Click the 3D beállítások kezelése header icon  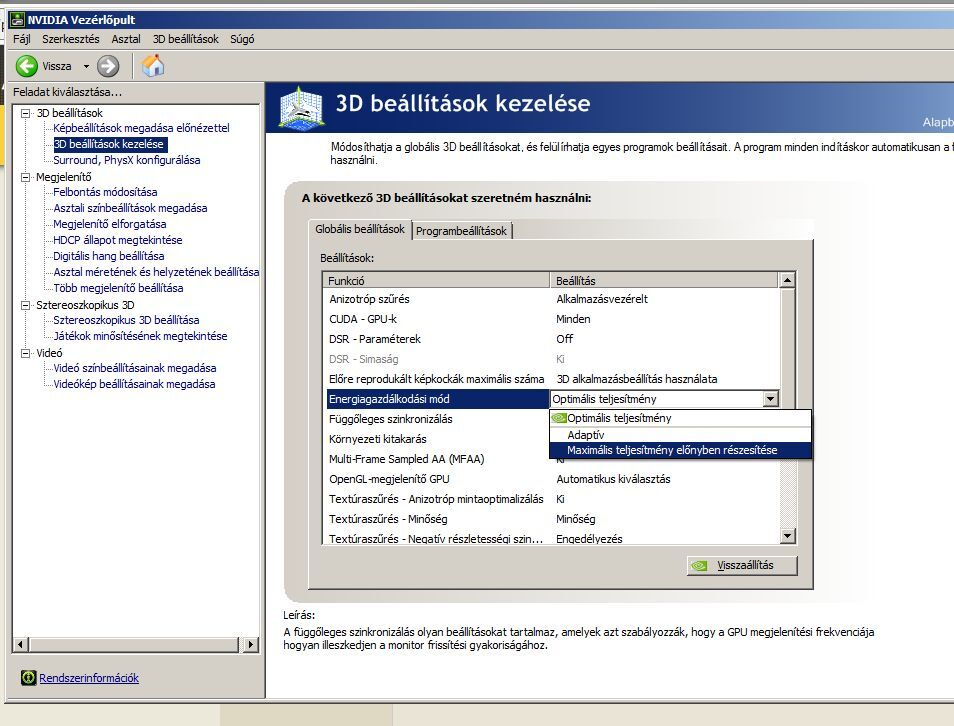[301, 108]
